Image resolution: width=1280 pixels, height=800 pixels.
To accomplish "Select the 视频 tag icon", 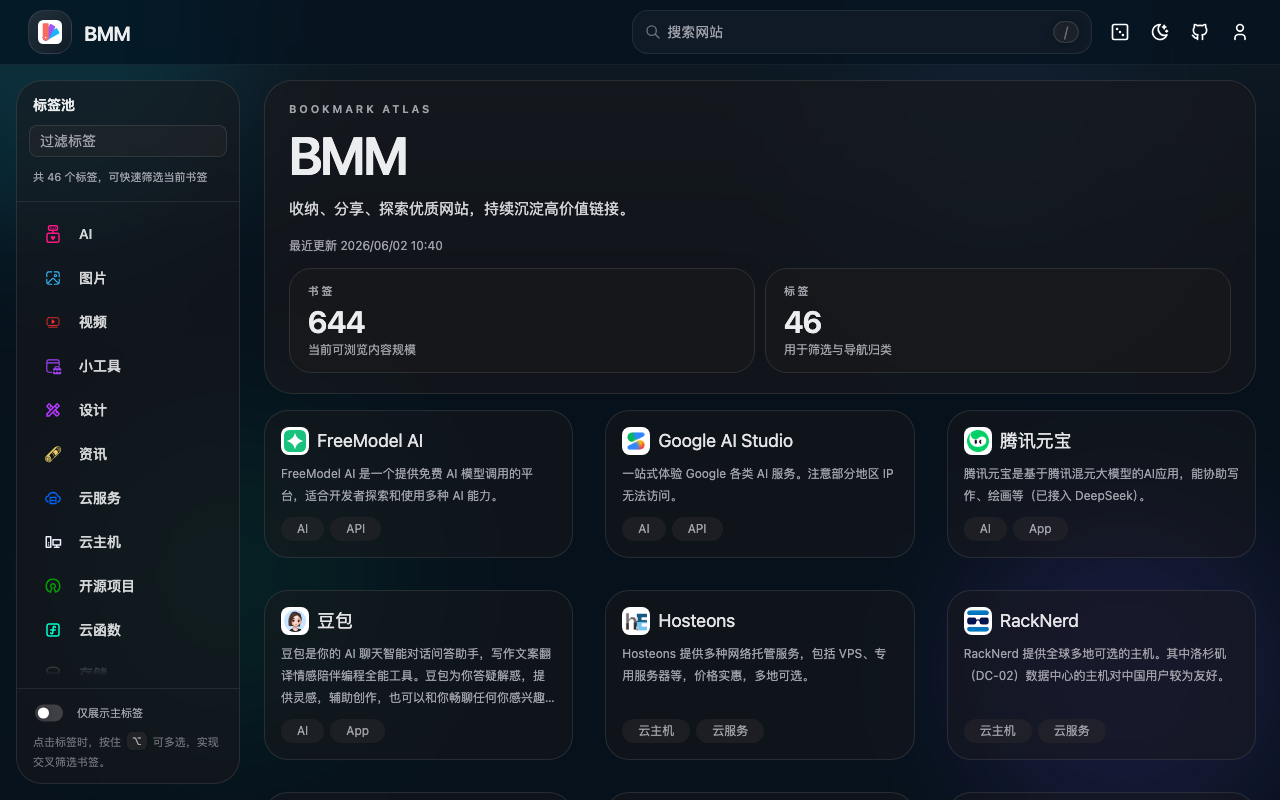I will click(53, 322).
